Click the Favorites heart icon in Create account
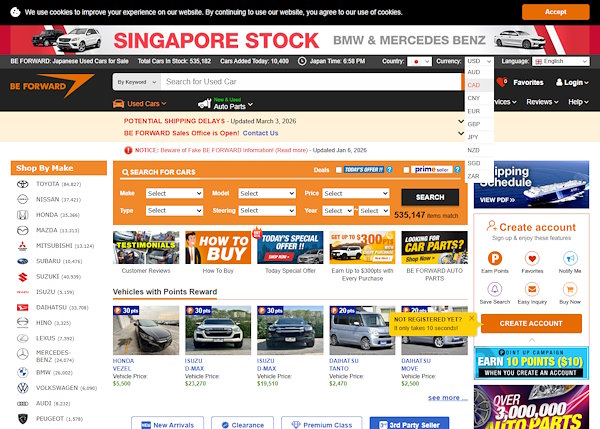This screenshot has height=429, width=600. [532, 258]
